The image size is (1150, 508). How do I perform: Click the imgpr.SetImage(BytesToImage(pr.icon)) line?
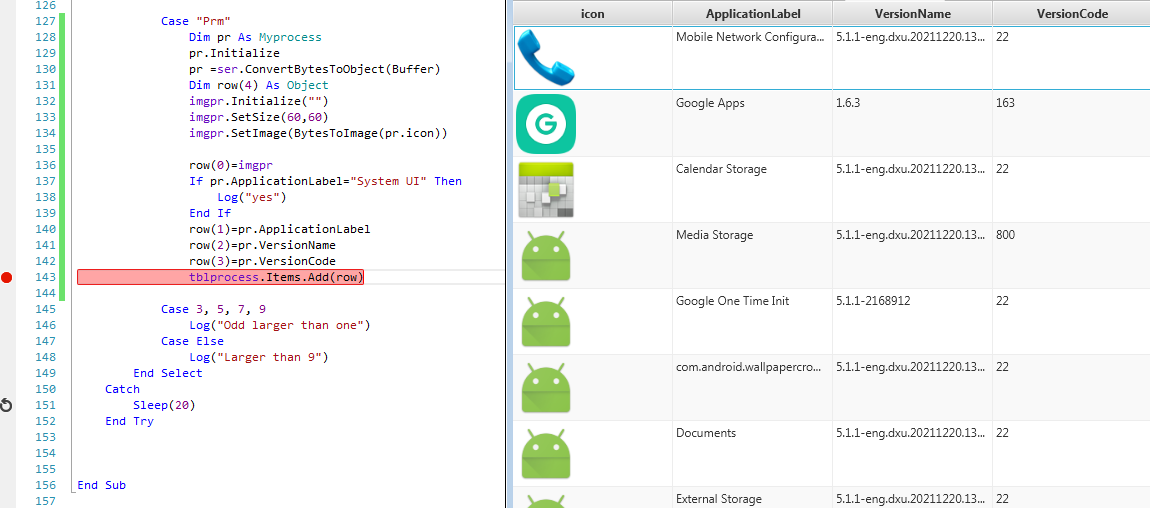click(318, 133)
